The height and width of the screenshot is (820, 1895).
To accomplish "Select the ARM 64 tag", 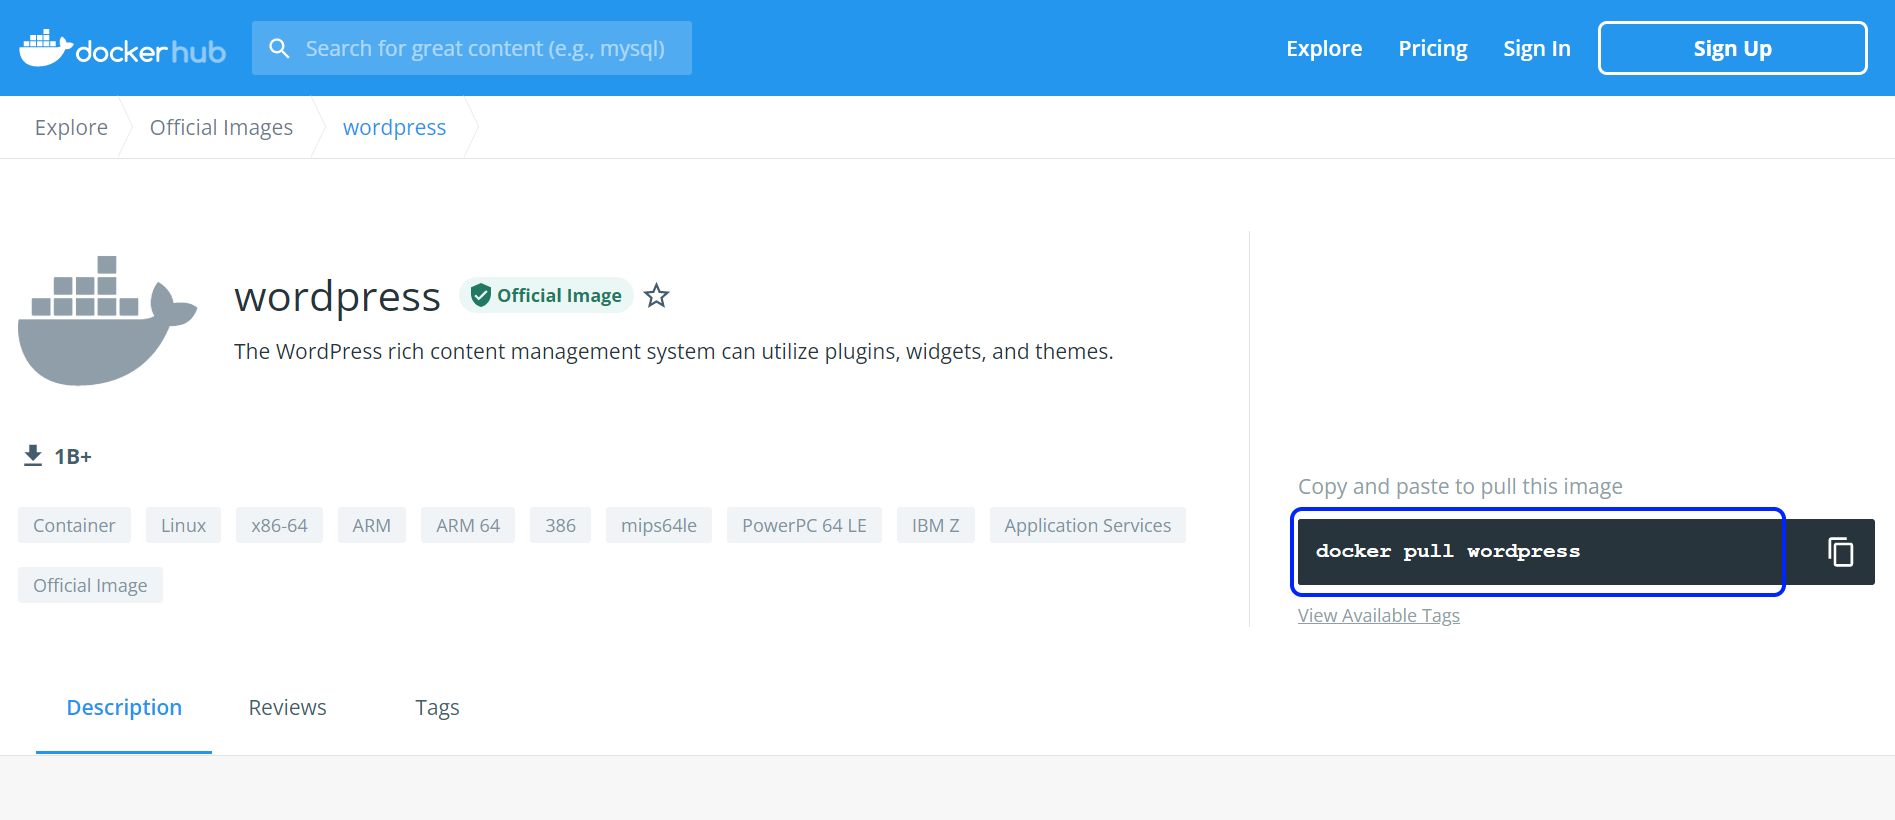I will click(468, 525).
